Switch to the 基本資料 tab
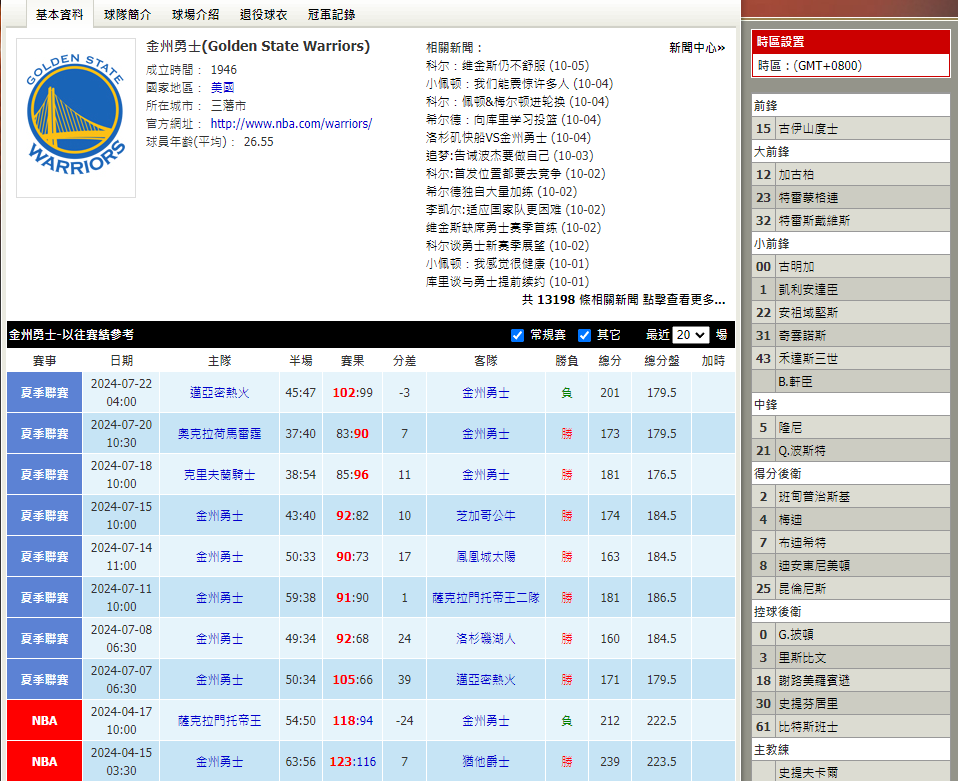This screenshot has width=958, height=781. [59, 14]
